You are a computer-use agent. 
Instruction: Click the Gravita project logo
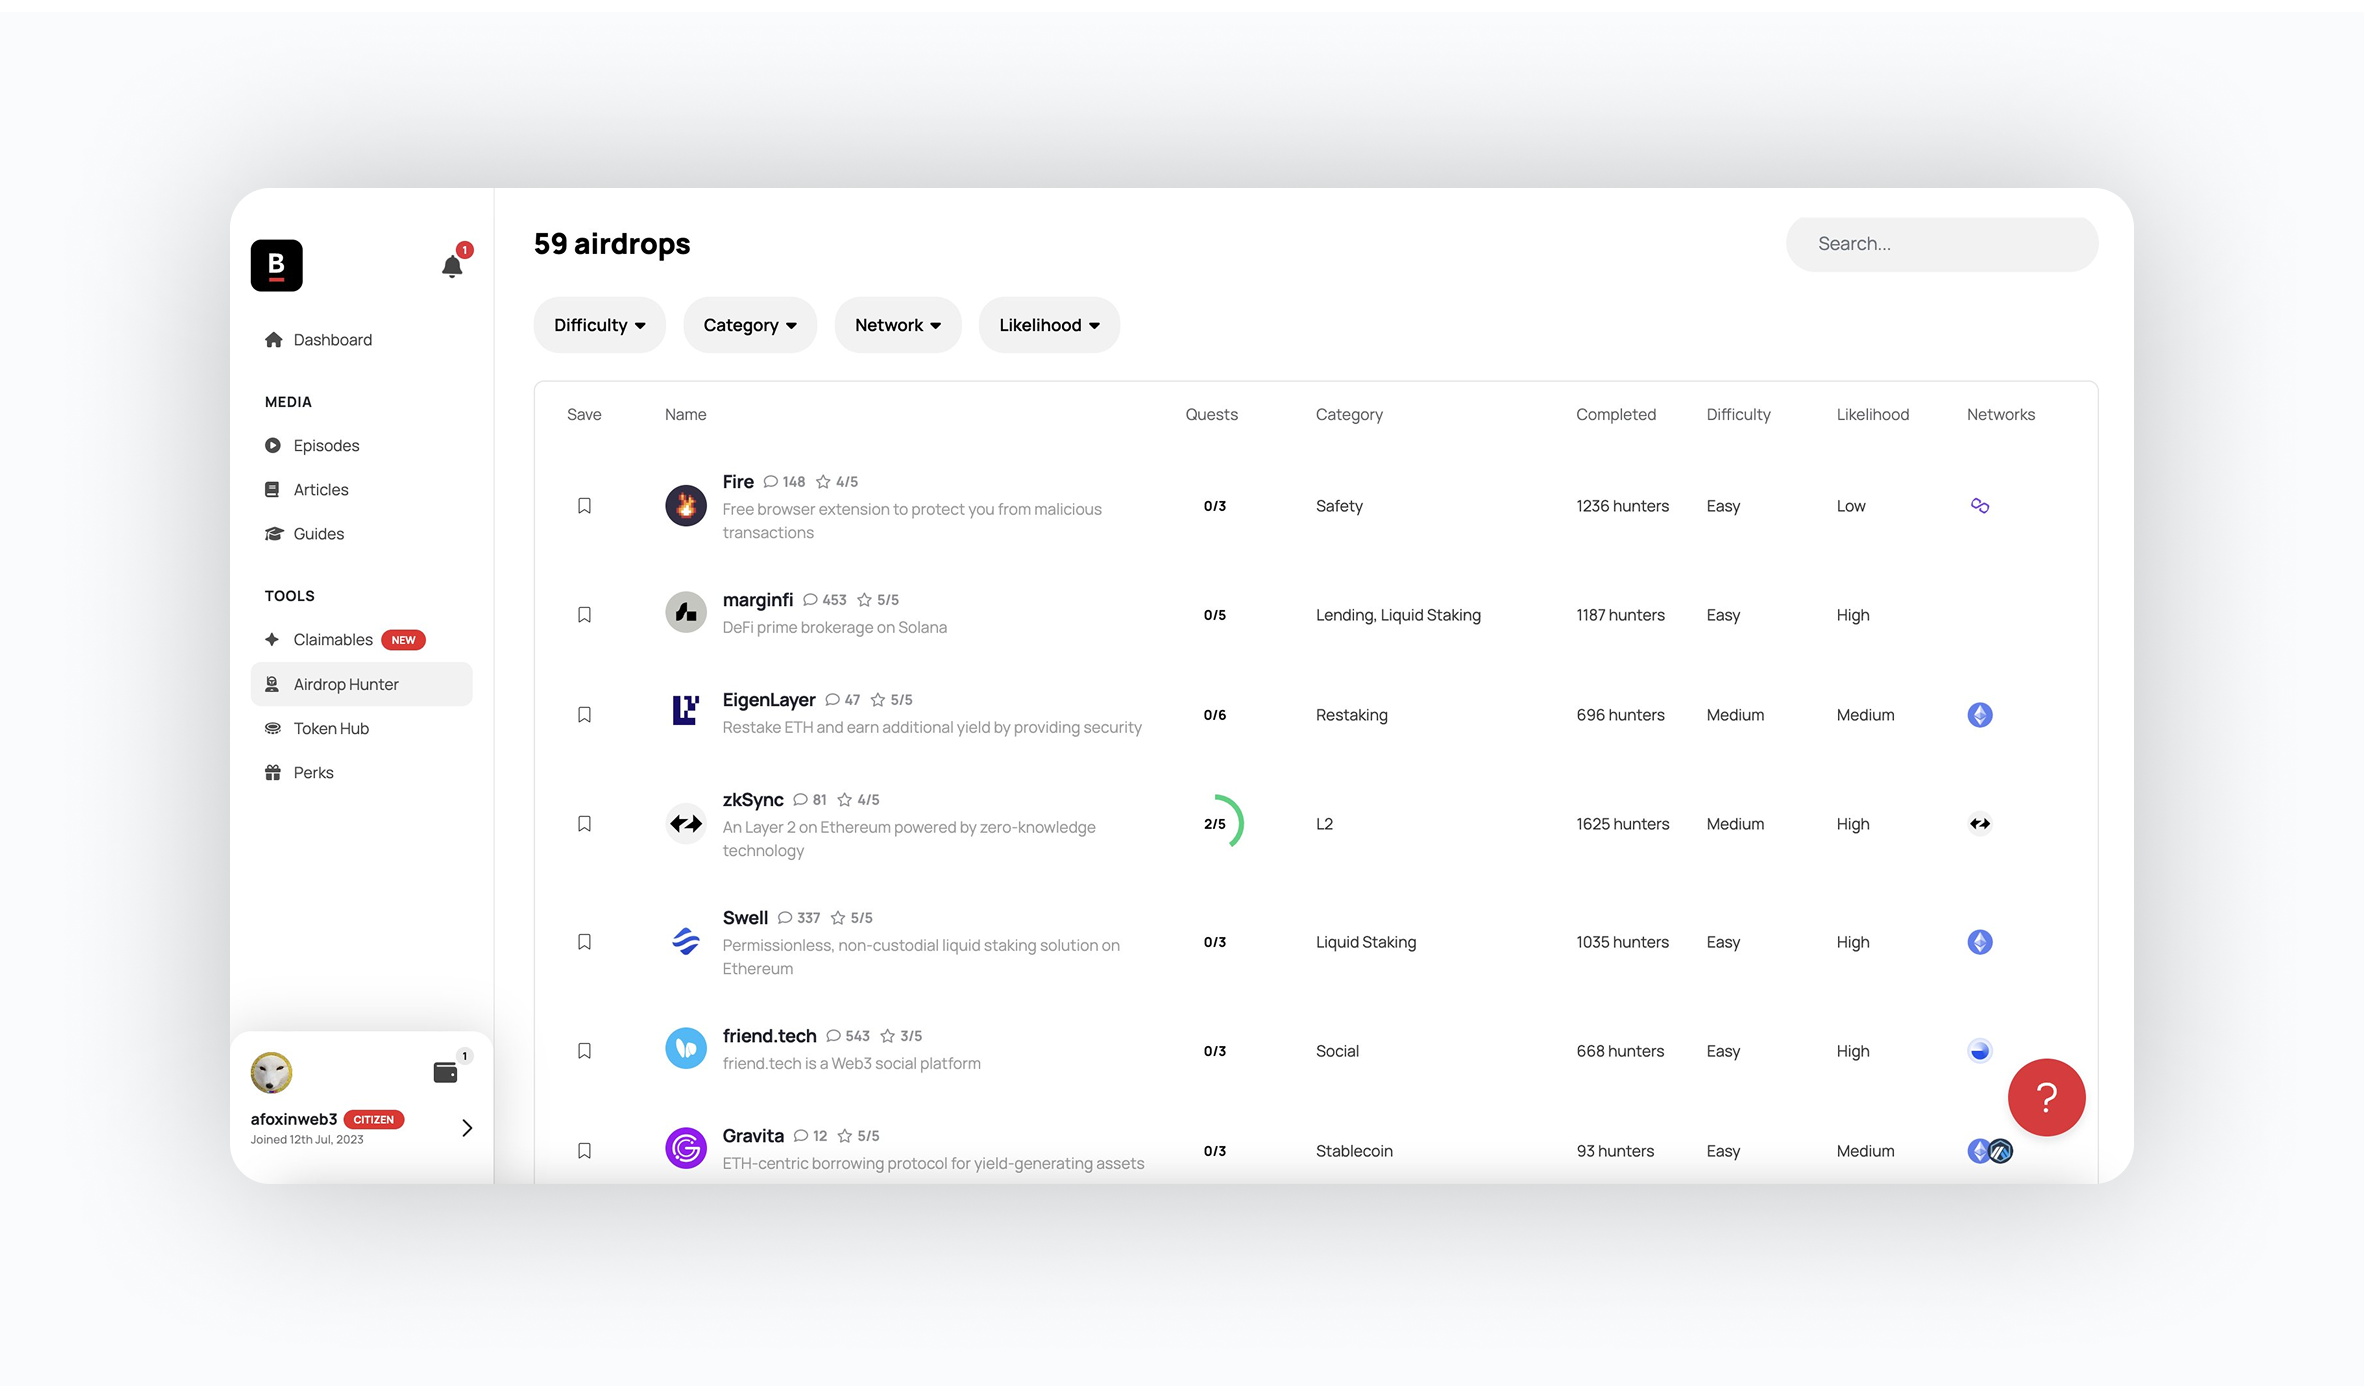[686, 1148]
